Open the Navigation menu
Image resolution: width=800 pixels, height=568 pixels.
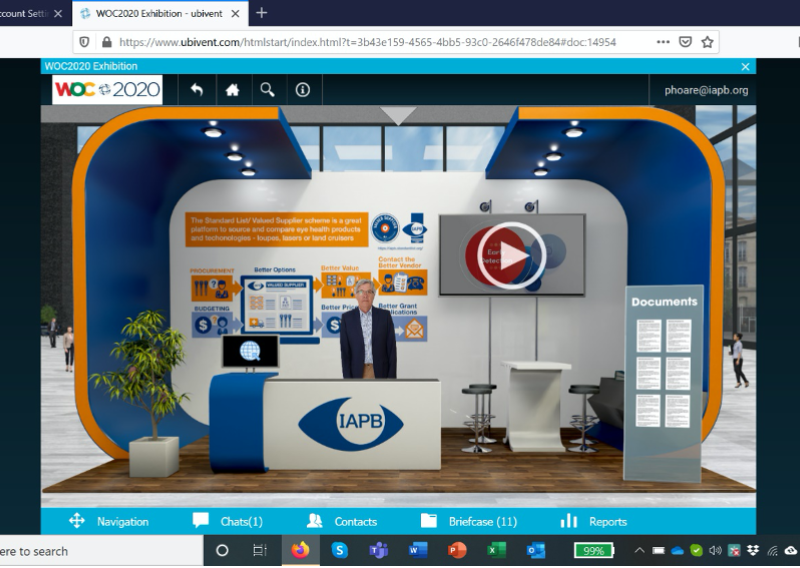pos(109,522)
